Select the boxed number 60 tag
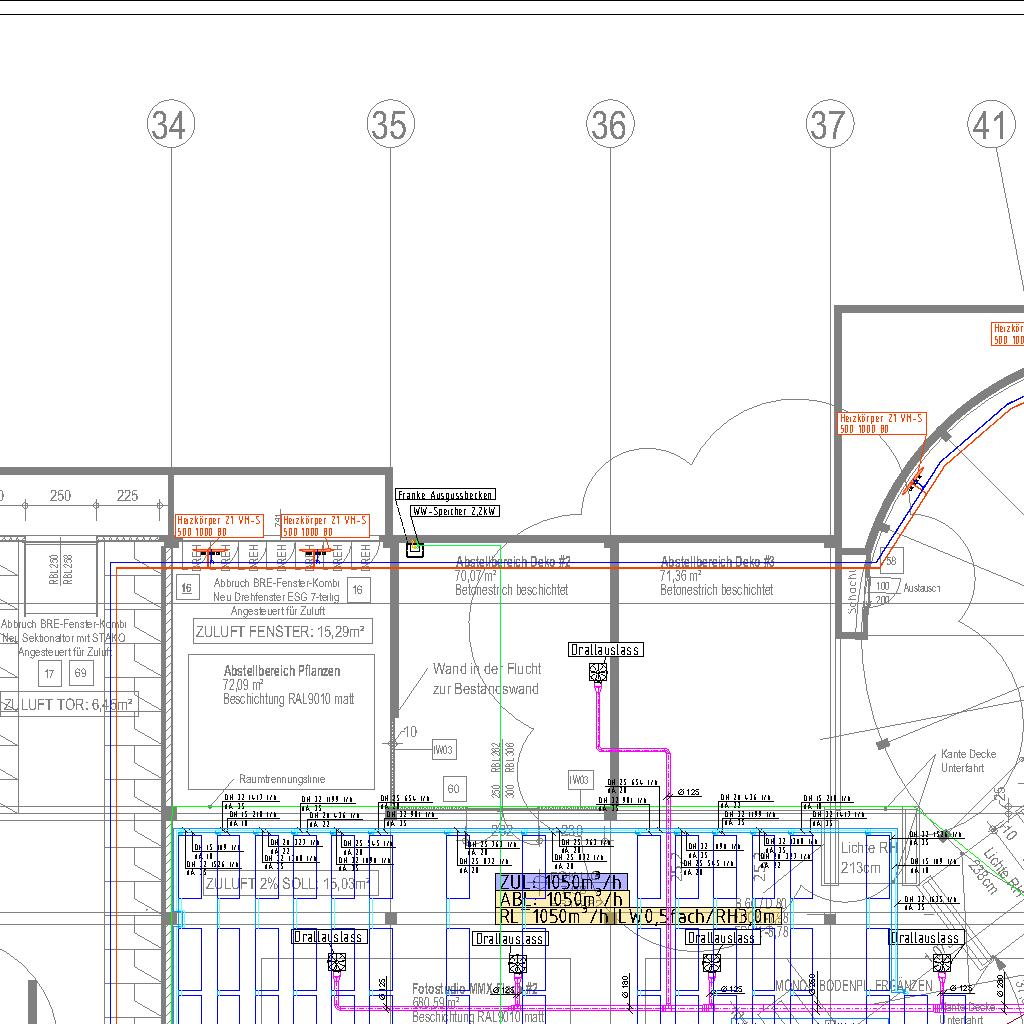 453,789
